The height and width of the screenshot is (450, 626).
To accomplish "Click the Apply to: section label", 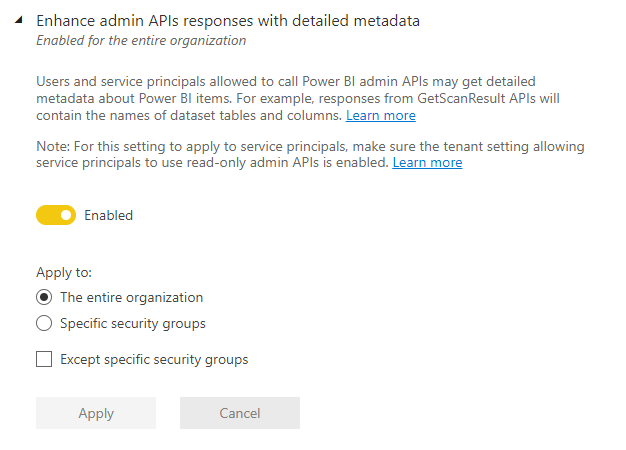I will 64,272.
